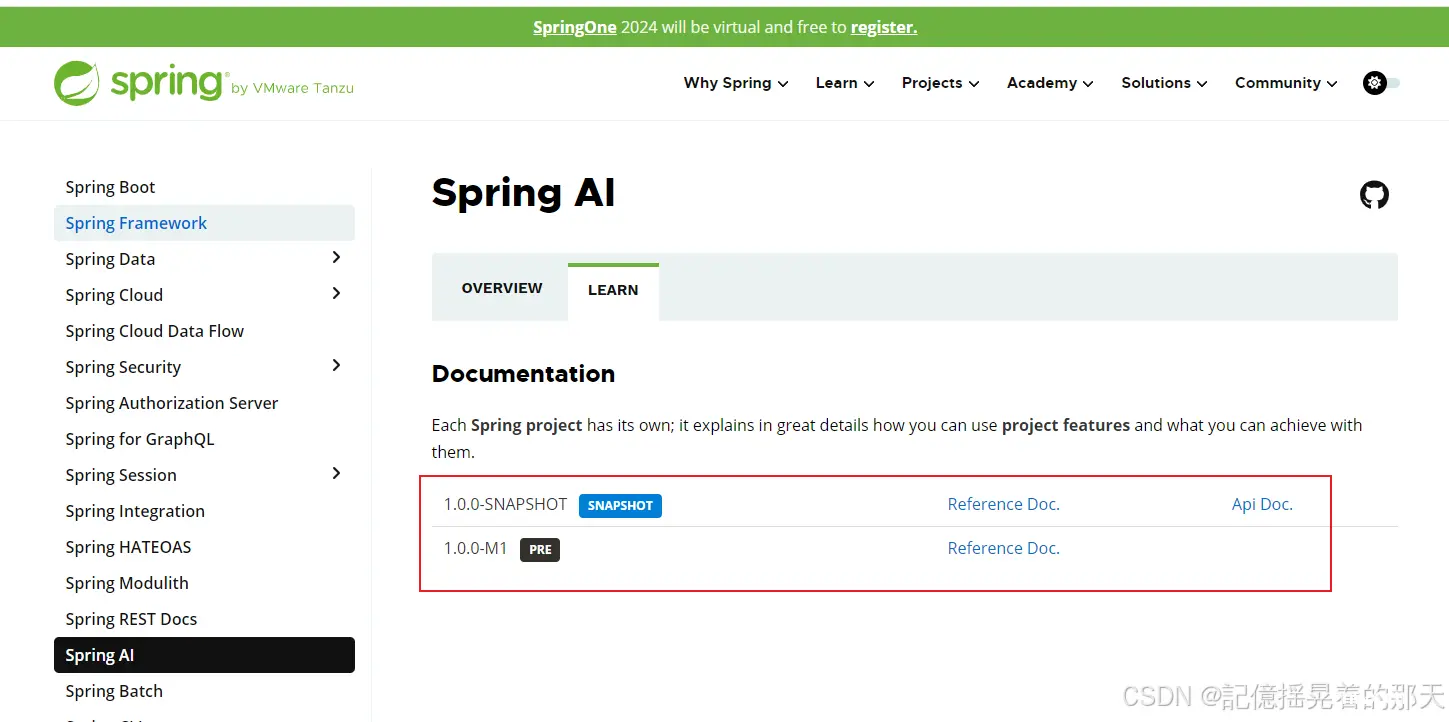Open Reference Doc. for 1.0.0-M1

coord(1003,548)
